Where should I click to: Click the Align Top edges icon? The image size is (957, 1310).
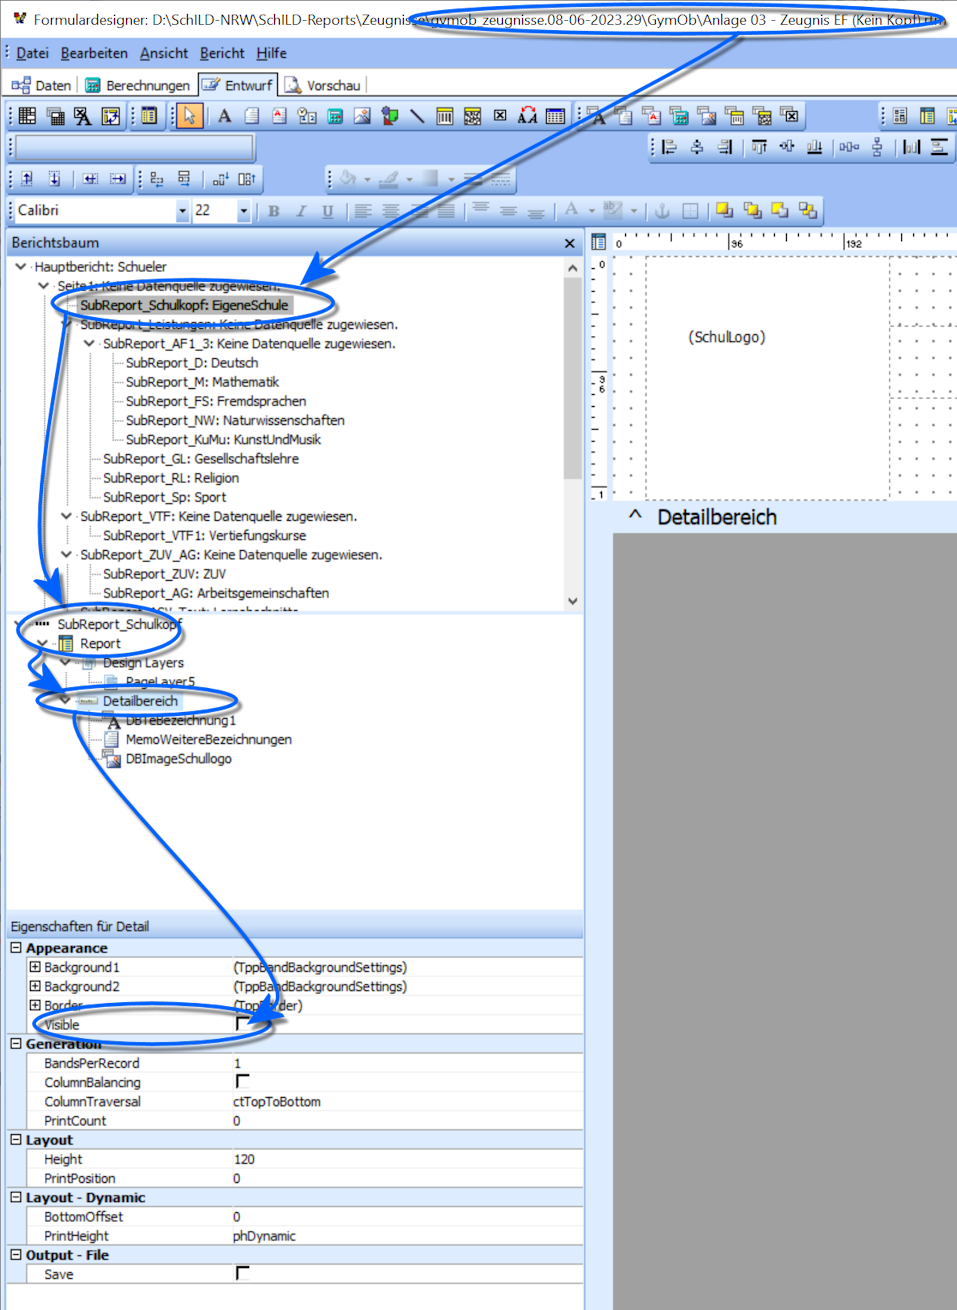(x=760, y=148)
